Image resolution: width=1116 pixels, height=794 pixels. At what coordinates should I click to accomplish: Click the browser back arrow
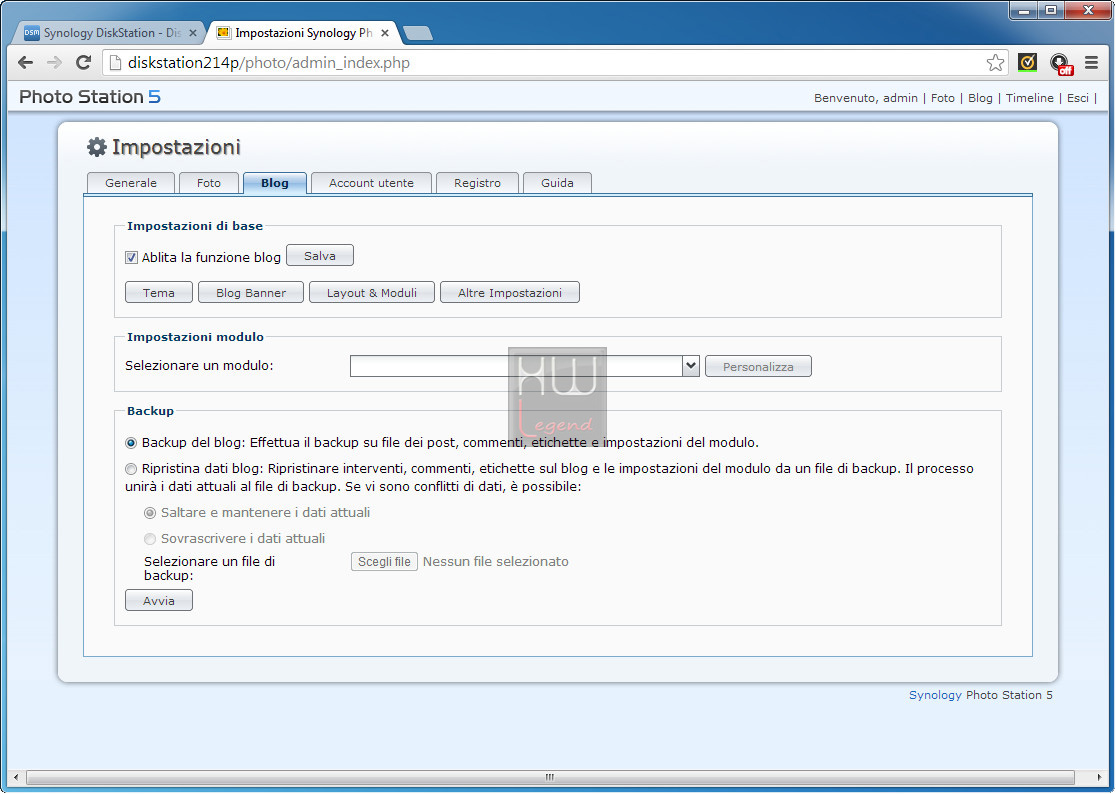click(26, 63)
